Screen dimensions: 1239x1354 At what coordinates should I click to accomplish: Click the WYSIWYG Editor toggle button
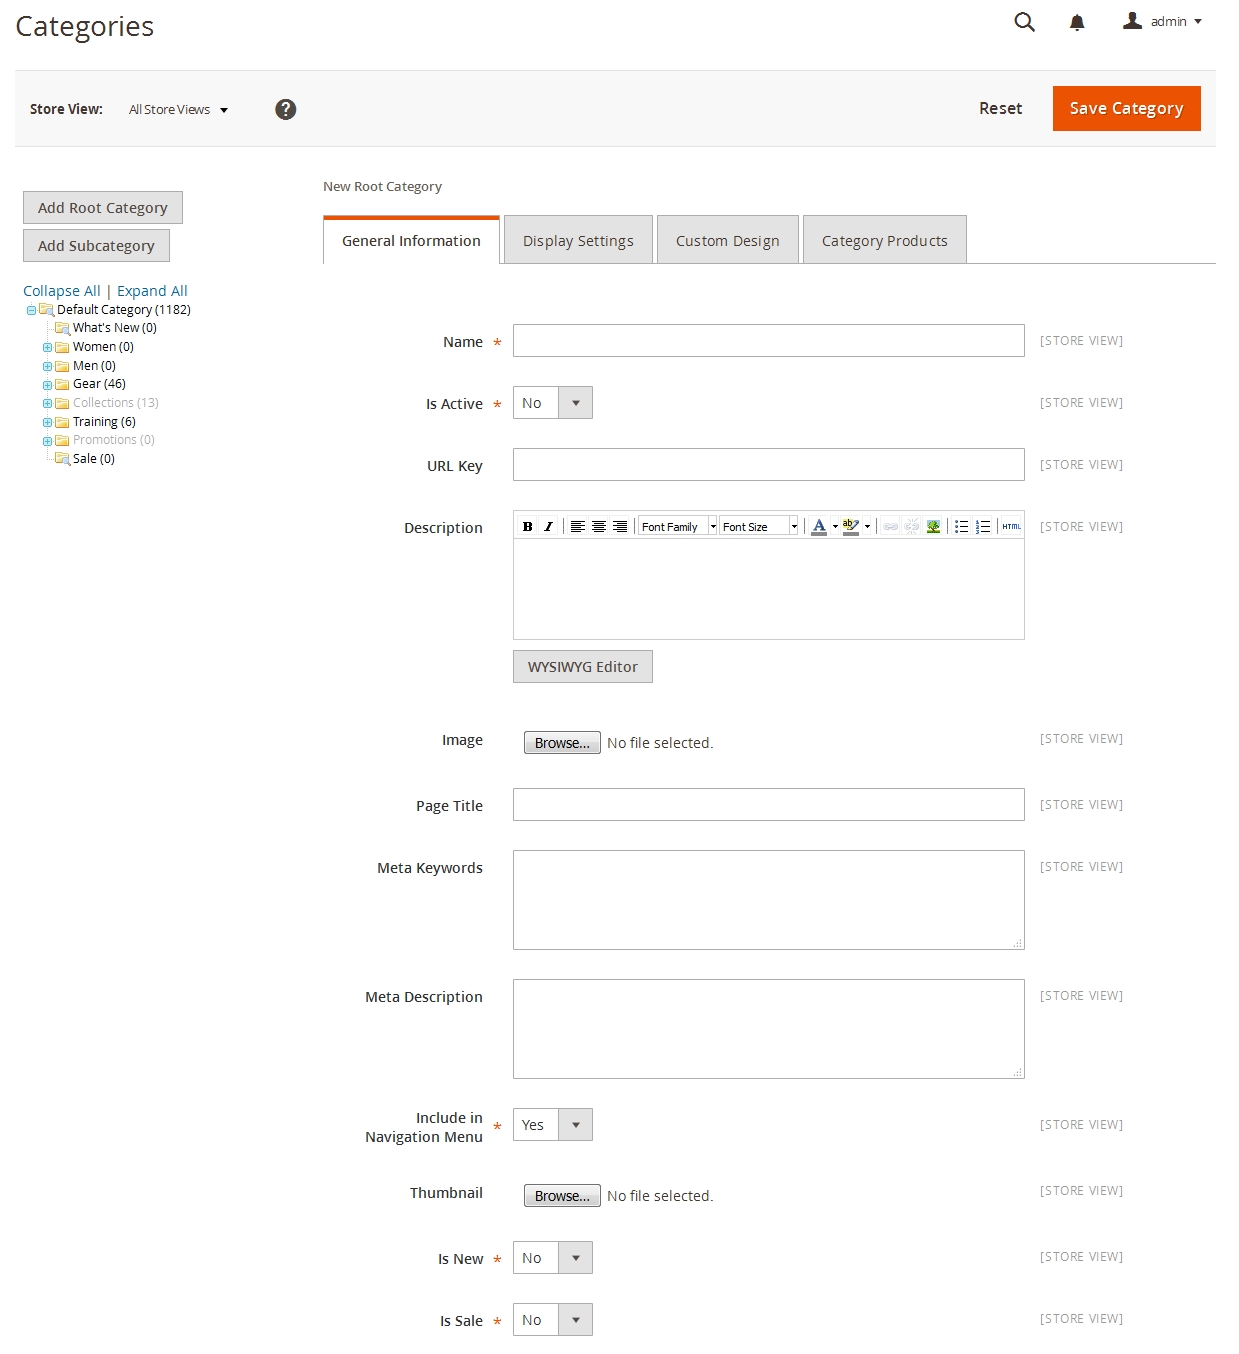point(582,667)
